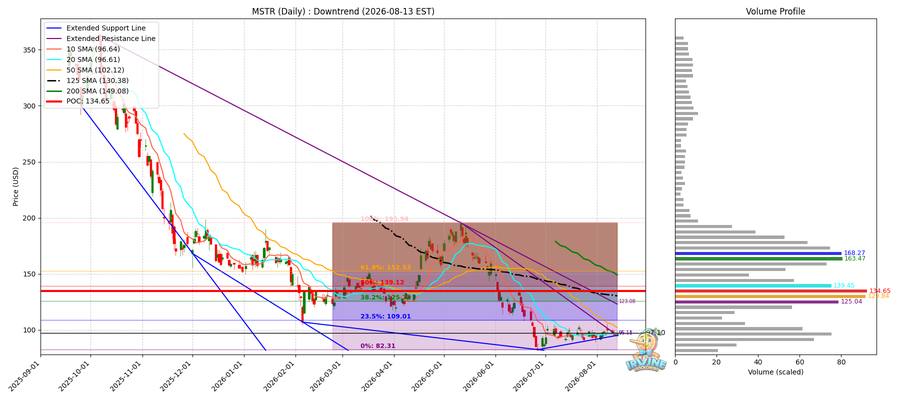The width and height of the screenshot is (900, 400).
Task: Click the 38.2% Fibonacci level label
Action: [386, 298]
